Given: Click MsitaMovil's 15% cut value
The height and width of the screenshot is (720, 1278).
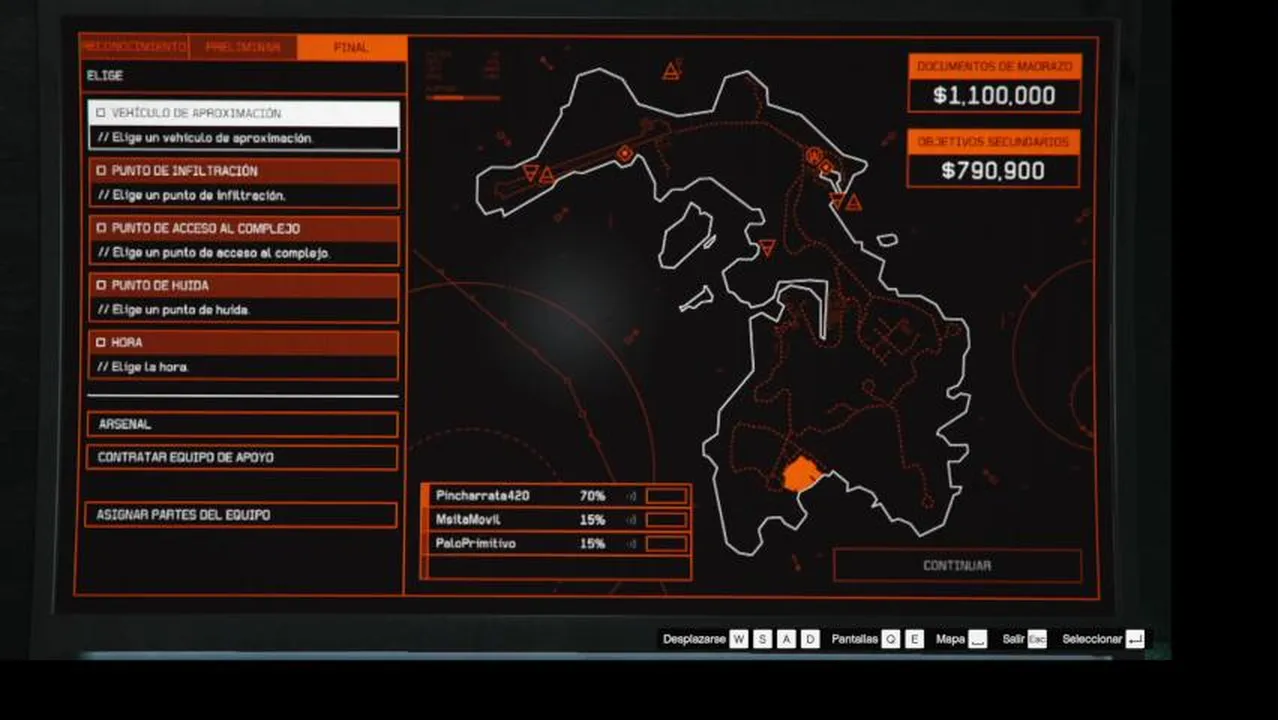Looking at the screenshot, I should [x=592, y=520].
